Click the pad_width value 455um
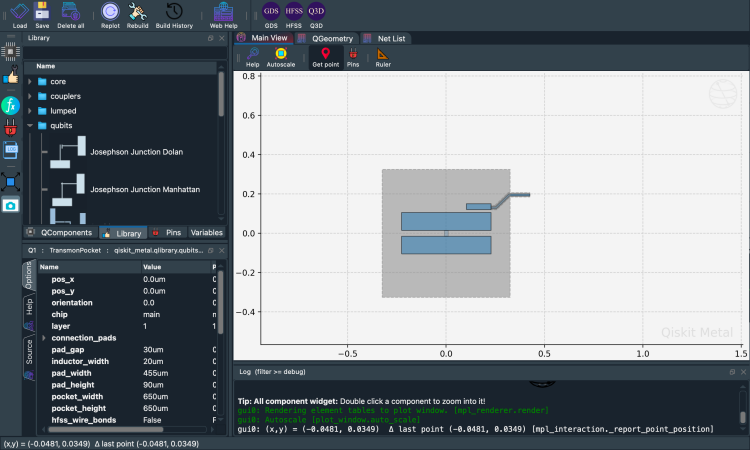The width and height of the screenshot is (750, 450). click(155, 373)
